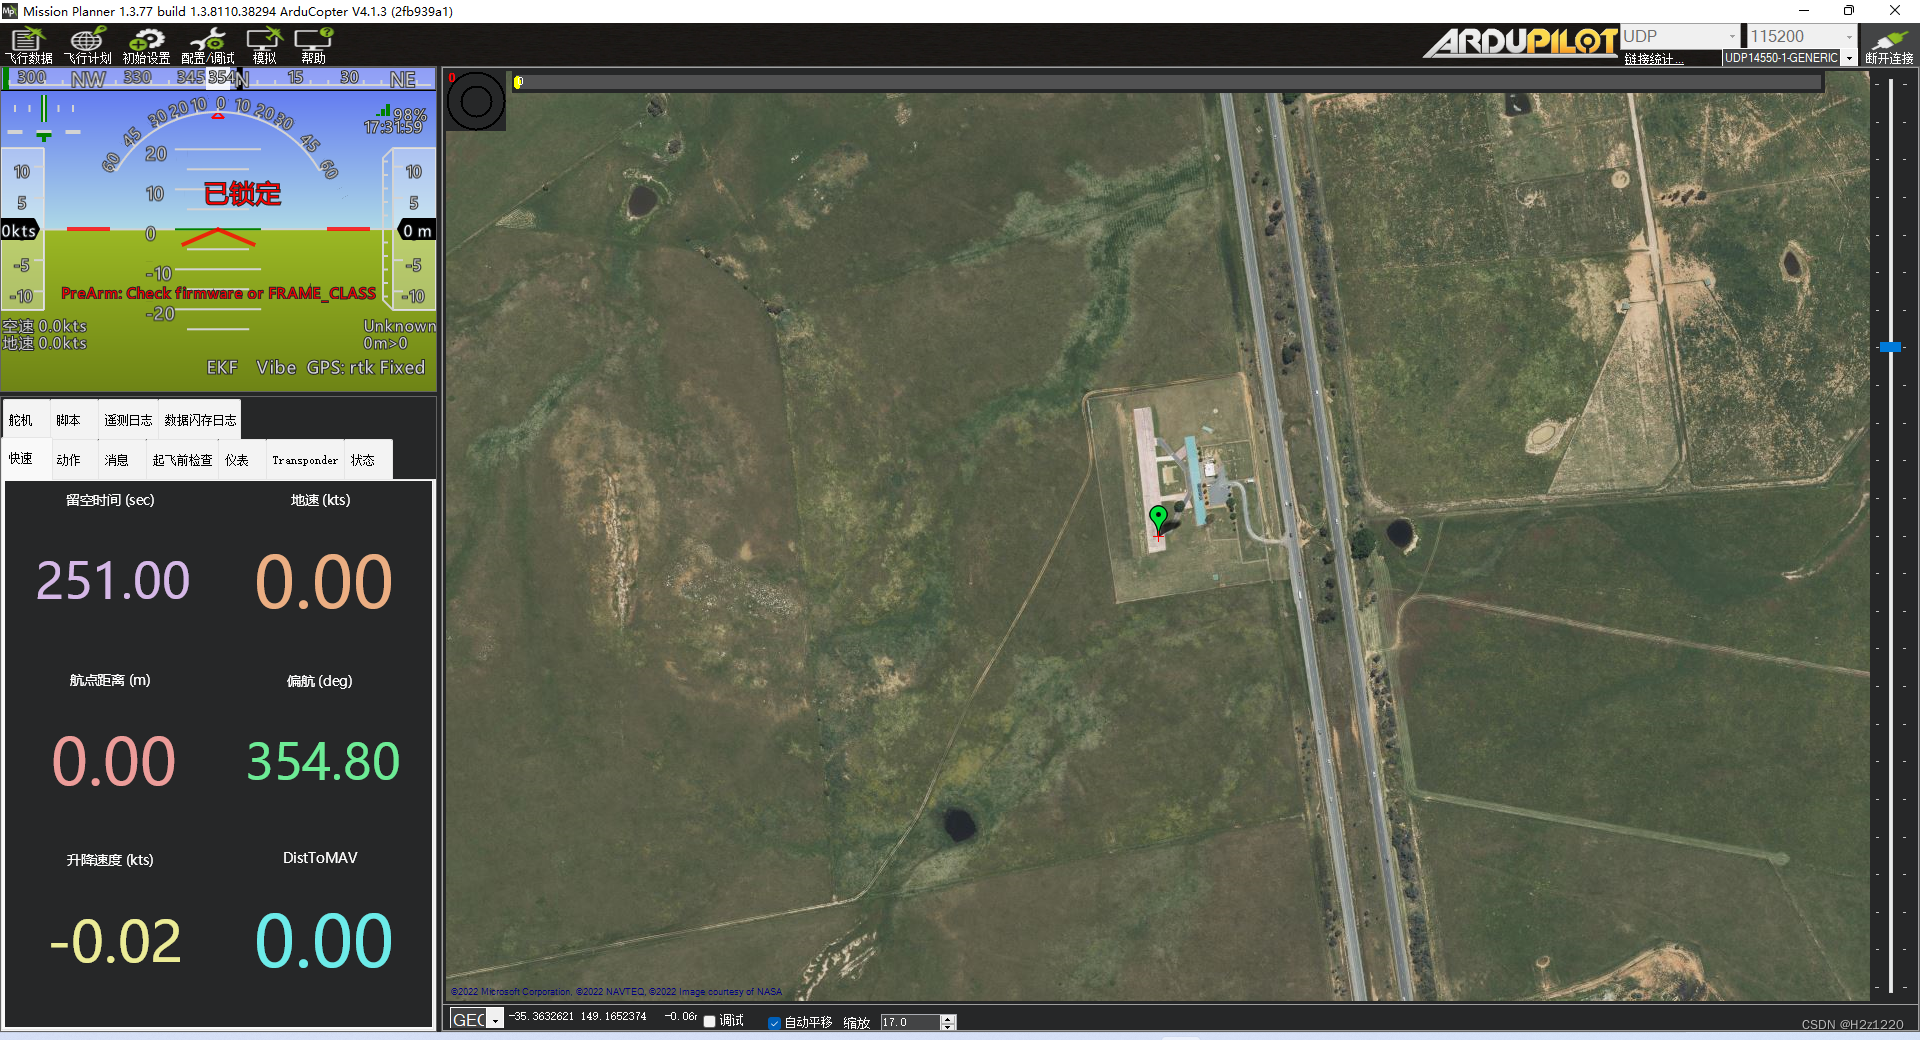This screenshot has height=1040, width=1920.
Task: Open the 模拟 simulation screen
Action: tap(264, 46)
